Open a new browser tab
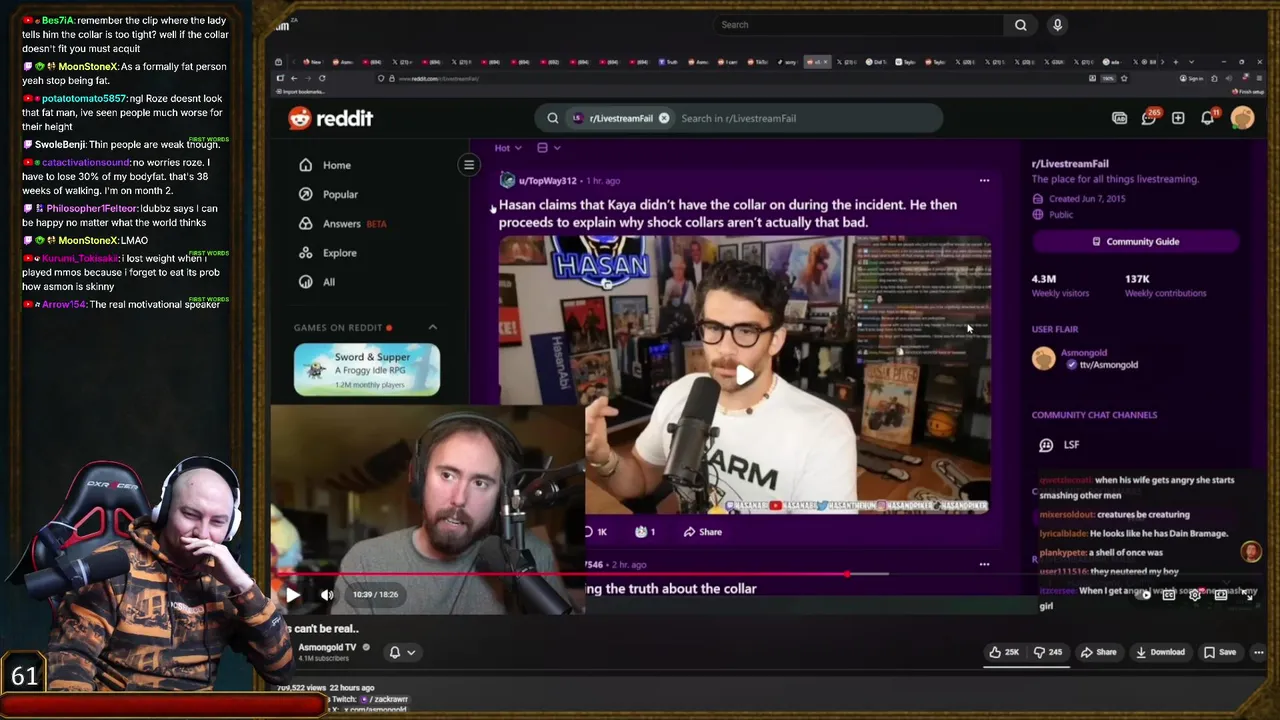The image size is (1280, 720). (x=1174, y=62)
